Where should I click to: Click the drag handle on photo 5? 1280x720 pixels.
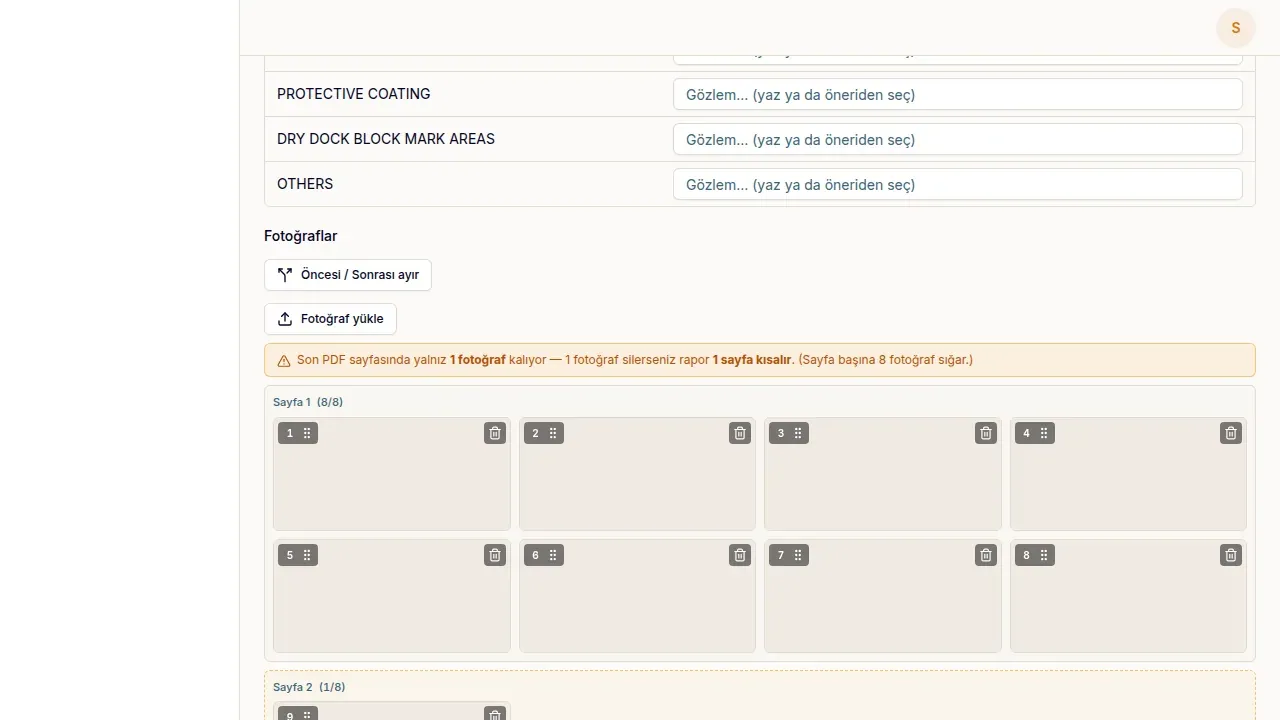(x=307, y=555)
